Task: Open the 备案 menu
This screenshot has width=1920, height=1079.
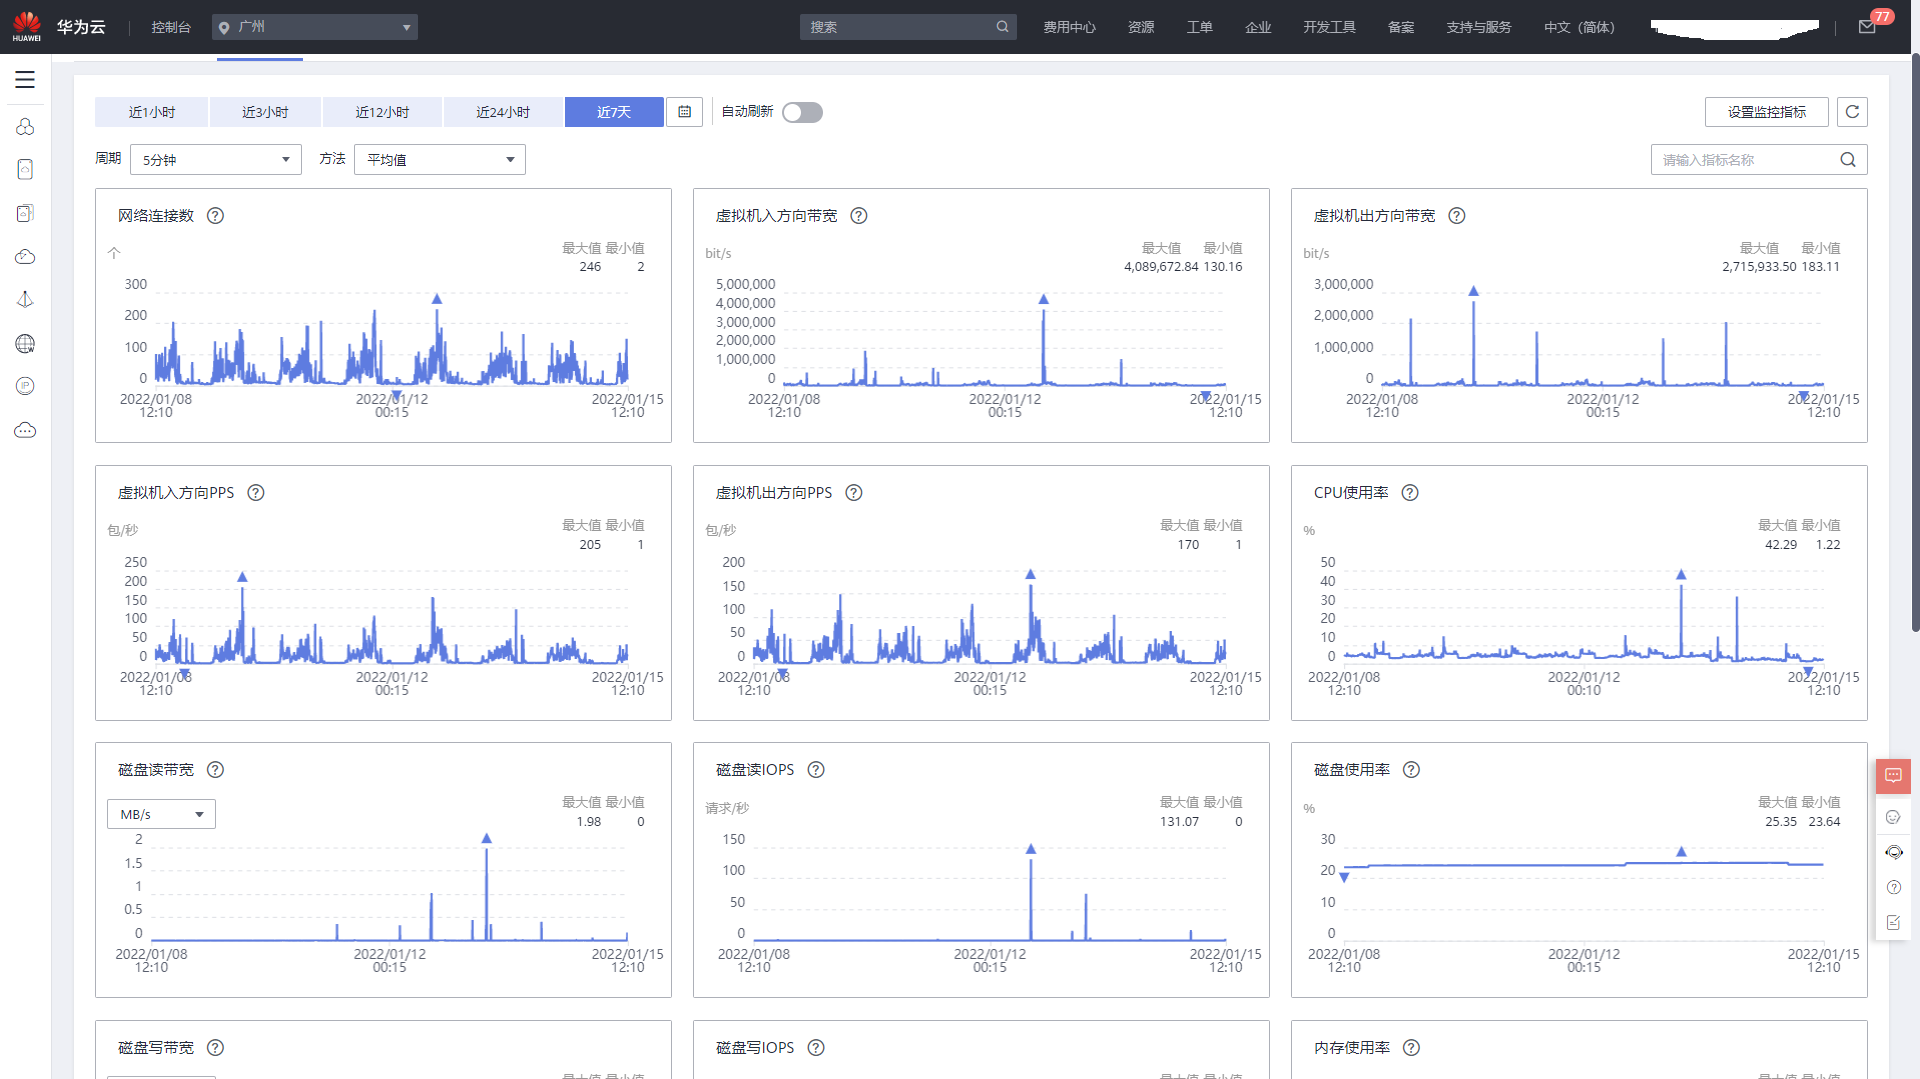Action: tap(1401, 27)
